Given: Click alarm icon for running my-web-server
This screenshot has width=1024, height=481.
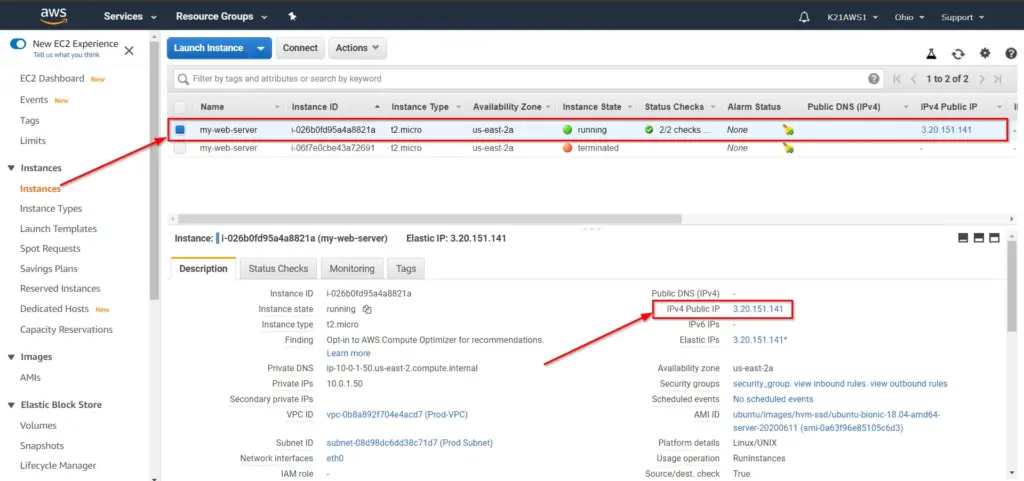Looking at the screenshot, I should (788, 130).
